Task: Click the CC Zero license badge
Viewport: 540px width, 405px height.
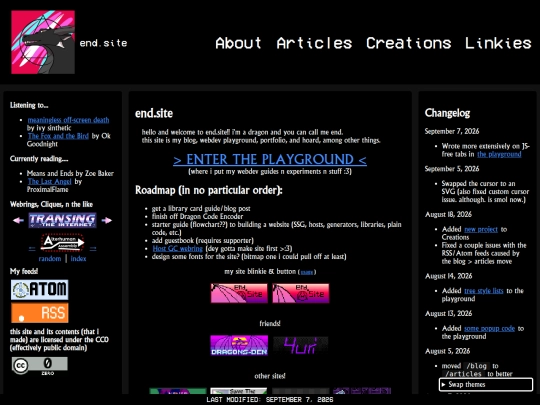Action: tap(40, 365)
